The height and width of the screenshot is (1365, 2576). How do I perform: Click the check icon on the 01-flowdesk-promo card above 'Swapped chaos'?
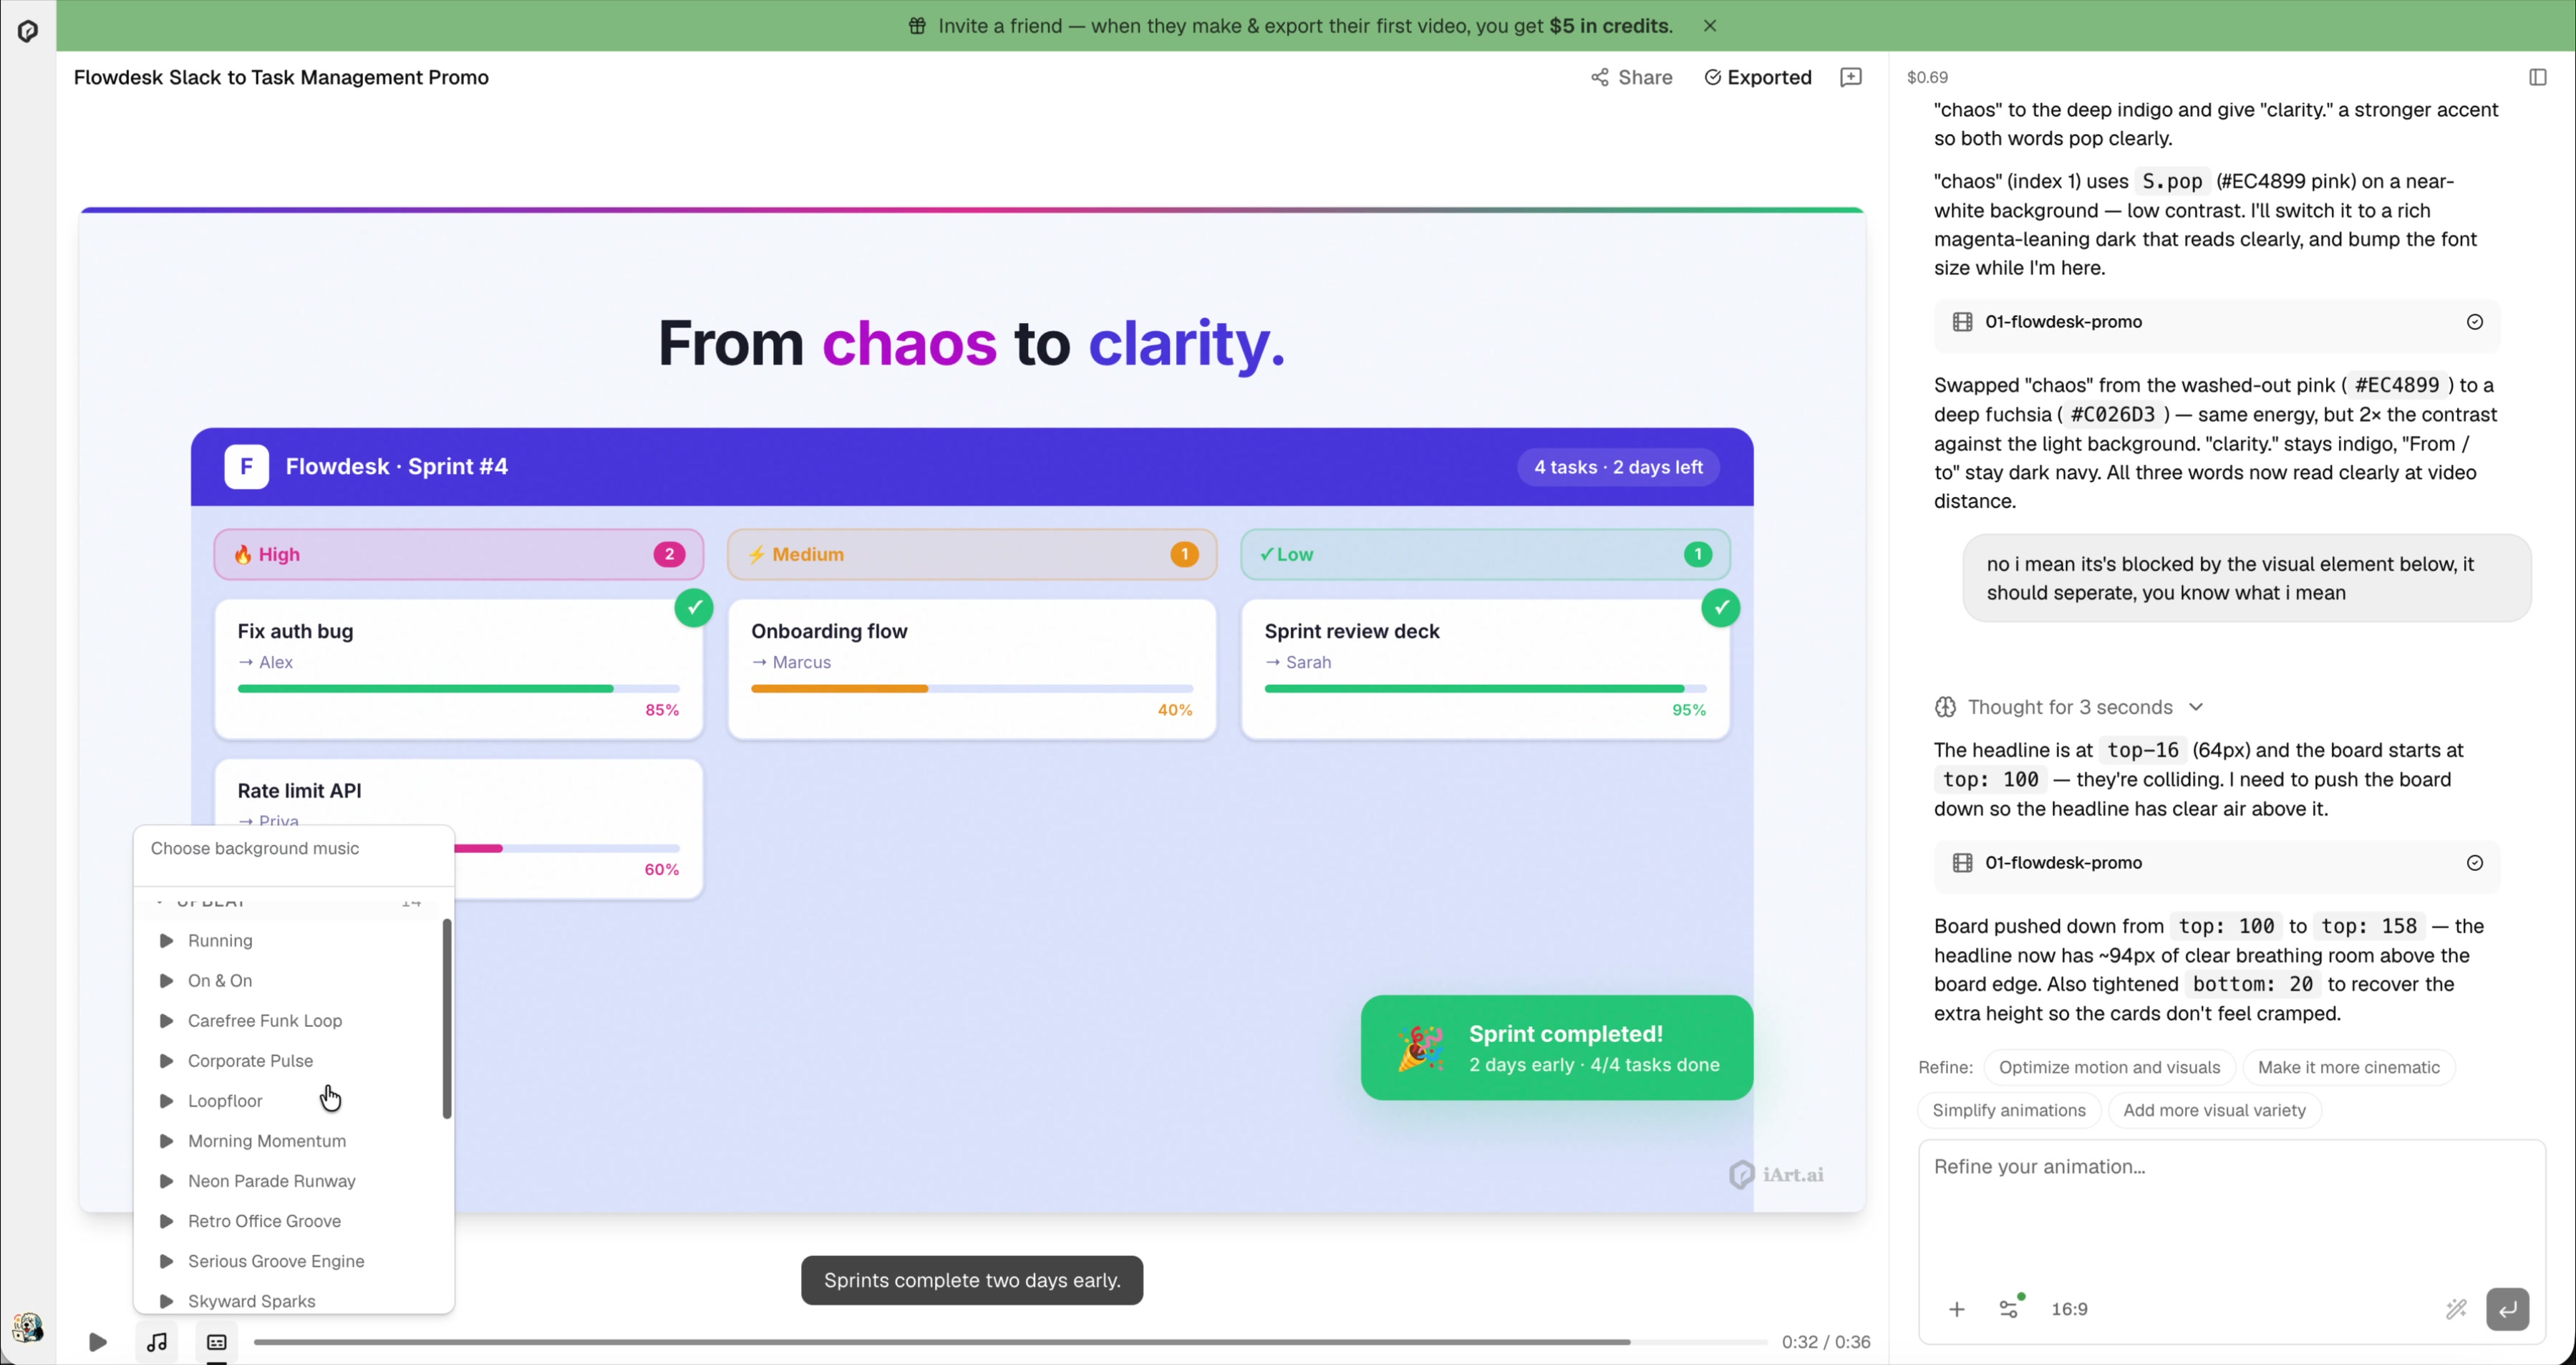pyautogui.click(x=2474, y=322)
